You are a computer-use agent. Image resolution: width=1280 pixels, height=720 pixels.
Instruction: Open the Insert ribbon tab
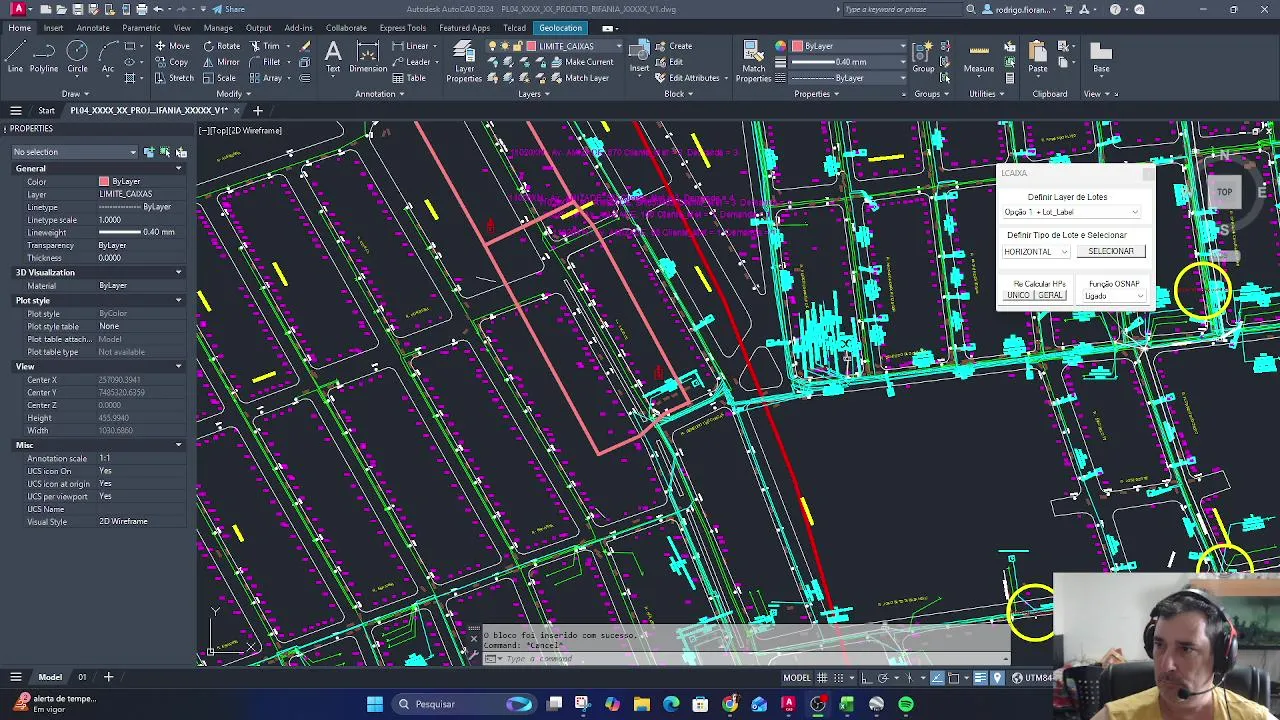[53, 28]
